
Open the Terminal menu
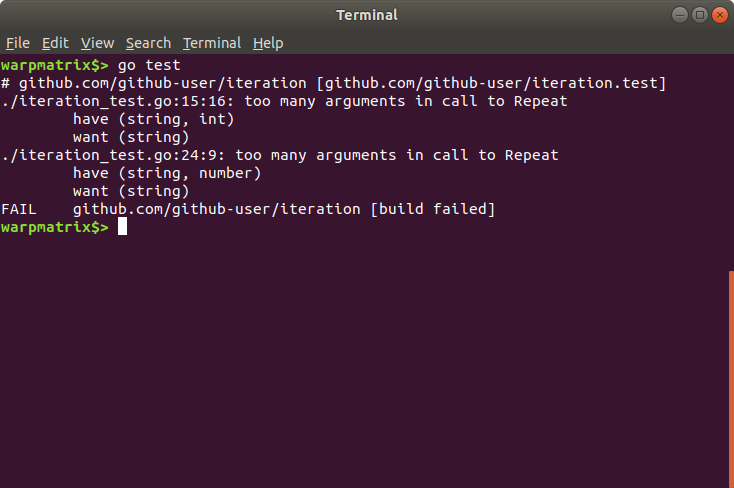pos(212,43)
